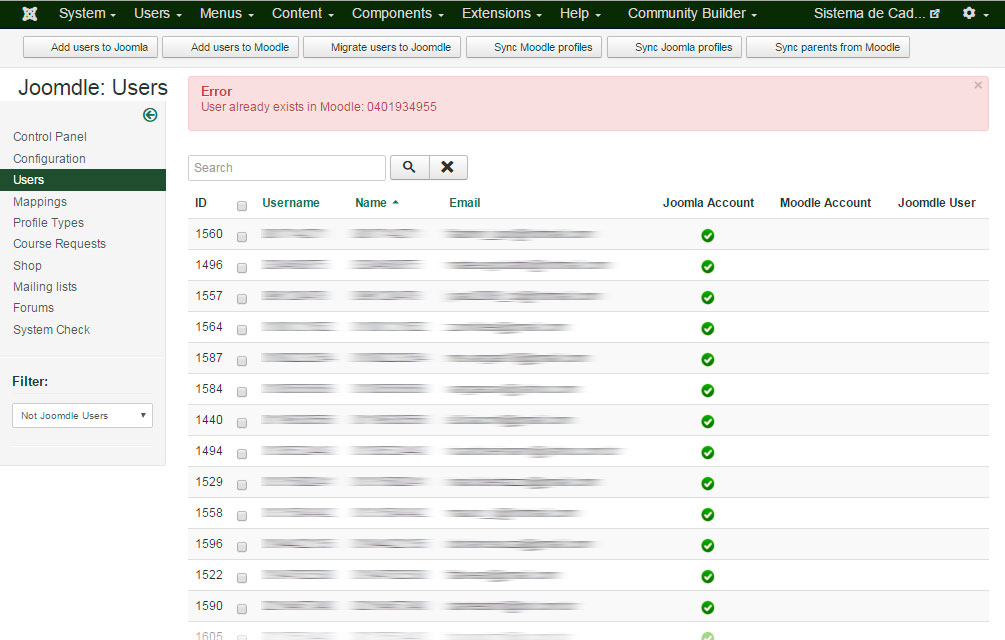Tick the checkbox for user 1560
This screenshot has height=640, width=1005.
(242, 237)
